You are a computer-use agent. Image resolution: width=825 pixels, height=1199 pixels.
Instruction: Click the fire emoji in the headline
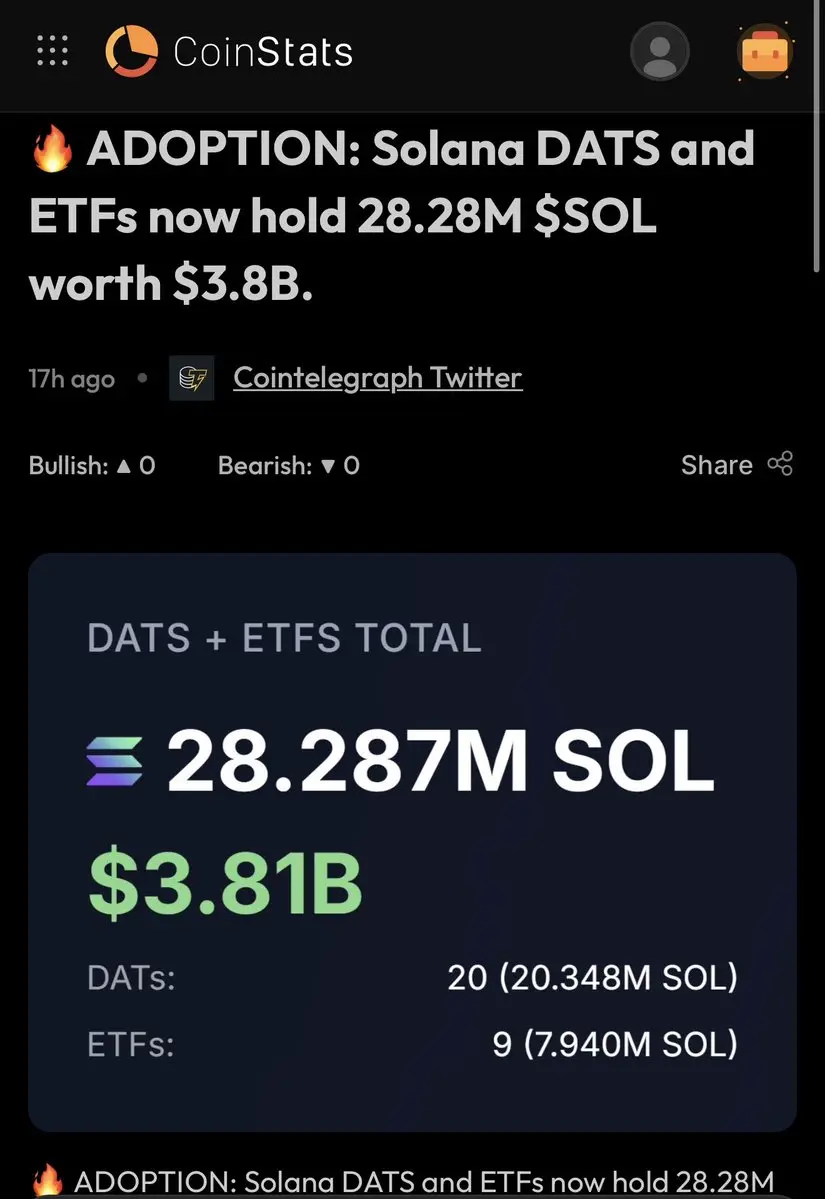tap(52, 152)
